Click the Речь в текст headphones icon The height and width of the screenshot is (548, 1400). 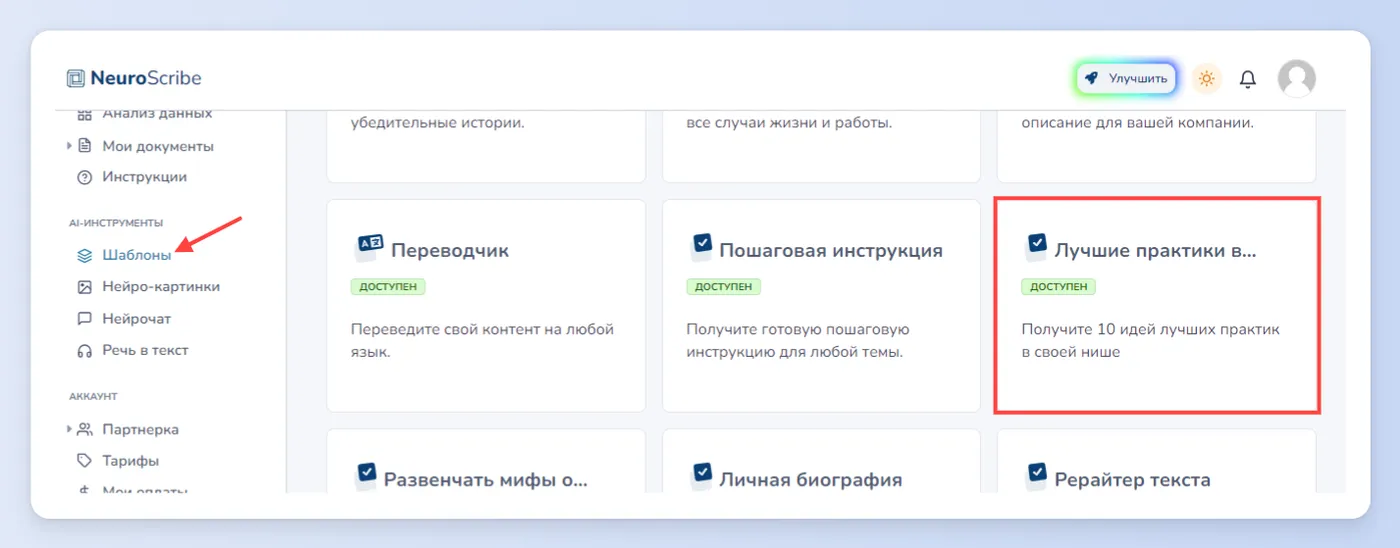click(85, 351)
